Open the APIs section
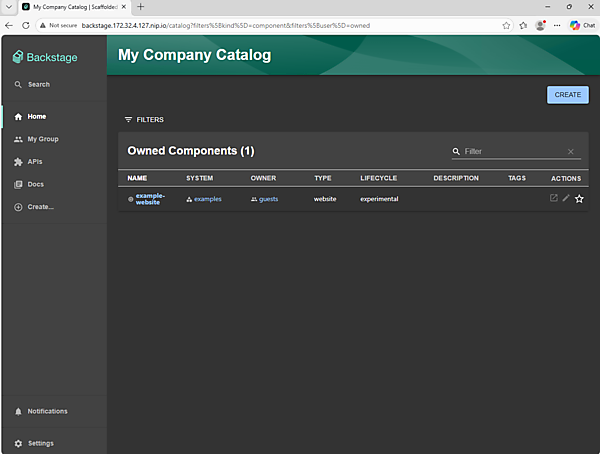The width and height of the screenshot is (600, 454). (x=34, y=162)
